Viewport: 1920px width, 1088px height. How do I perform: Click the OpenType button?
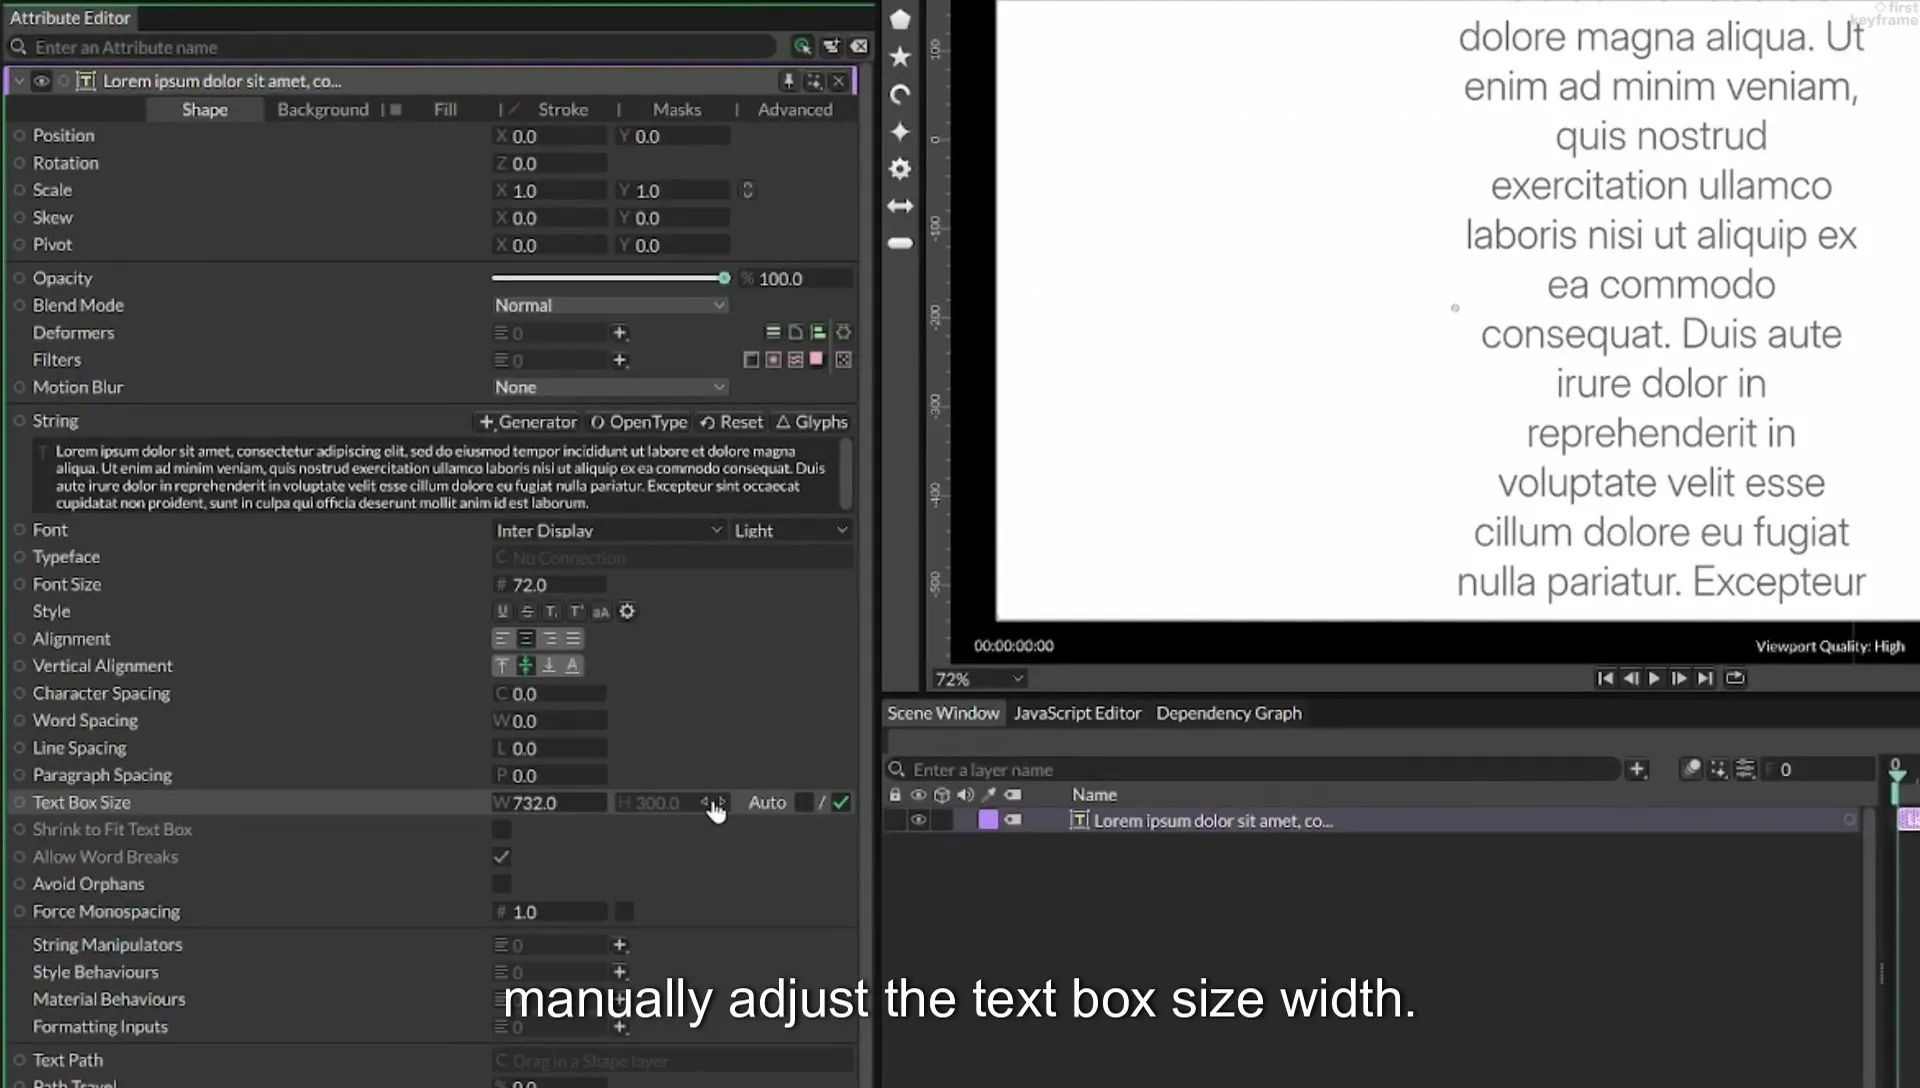pyautogui.click(x=639, y=422)
